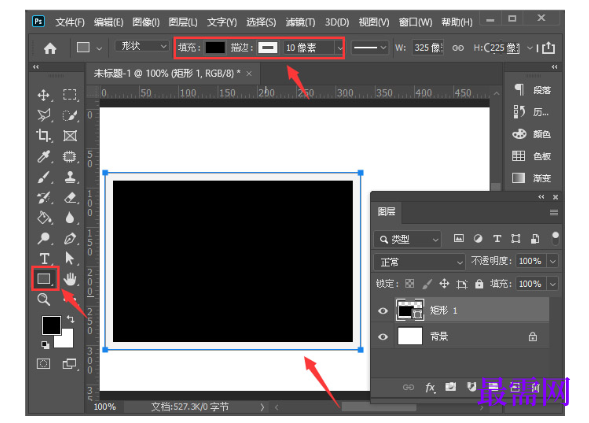Screen dimensions: 589x423
Task: Select the Rectangle shape tool
Action: click(x=44, y=278)
